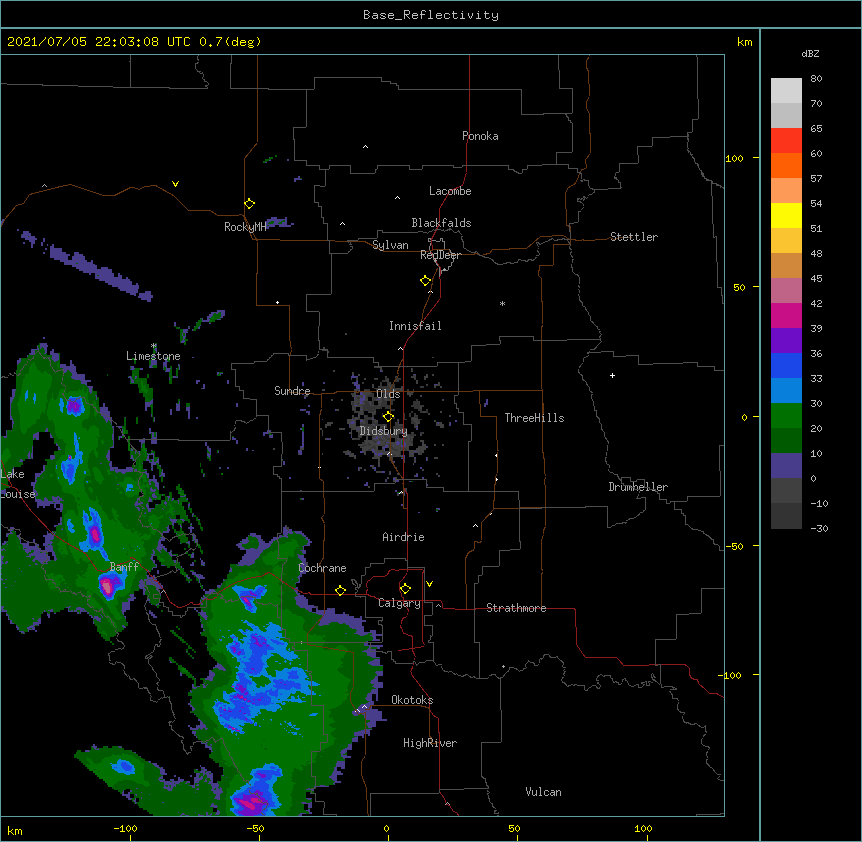Image resolution: width=862 pixels, height=842 pixels.
Task: Click the Banff label
Action: [124, 567]
